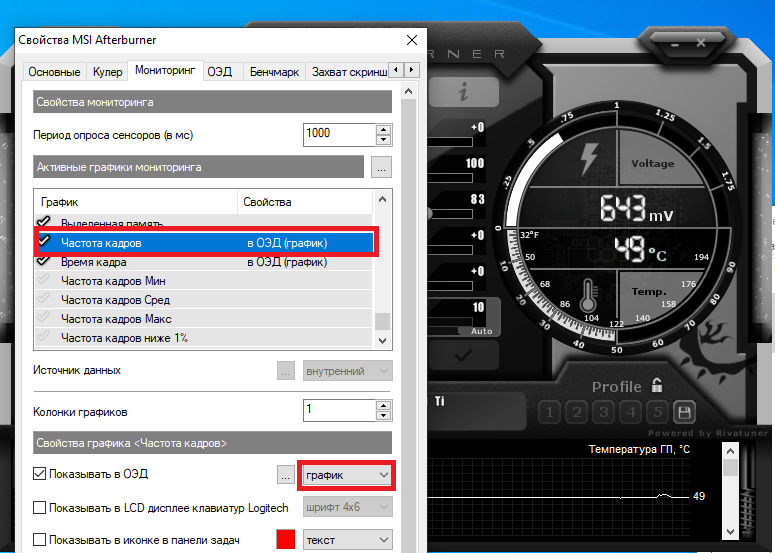Select Afterburner profile slot 4
Image resolution: width=775 pixels, height=553 pixels.
coord(631,412)
